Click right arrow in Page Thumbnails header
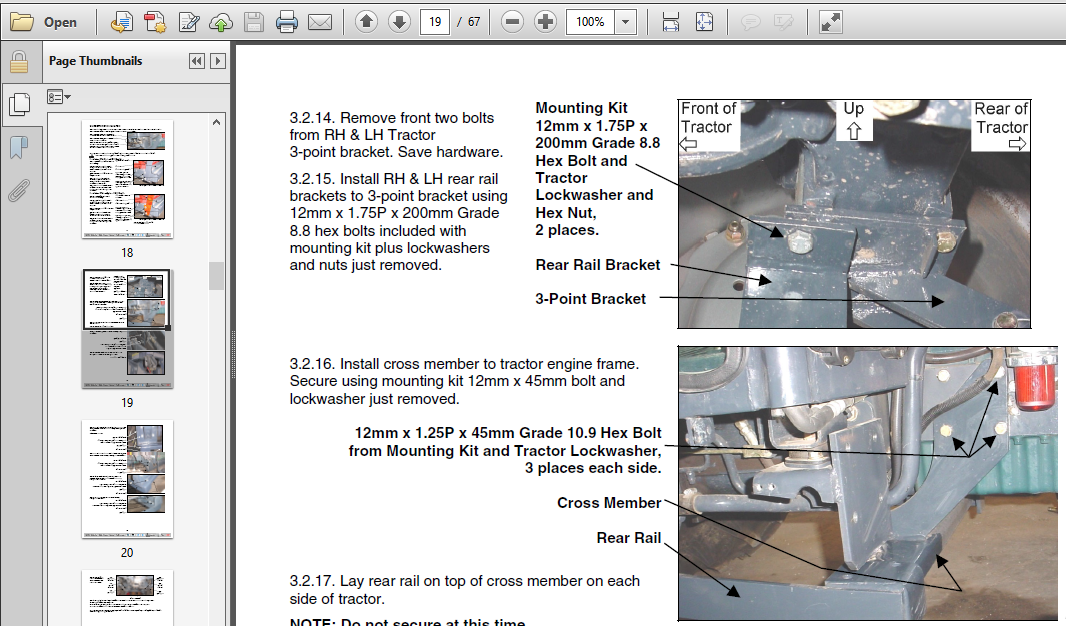This screenshot has height=626, width=1066. coord(218,61)
